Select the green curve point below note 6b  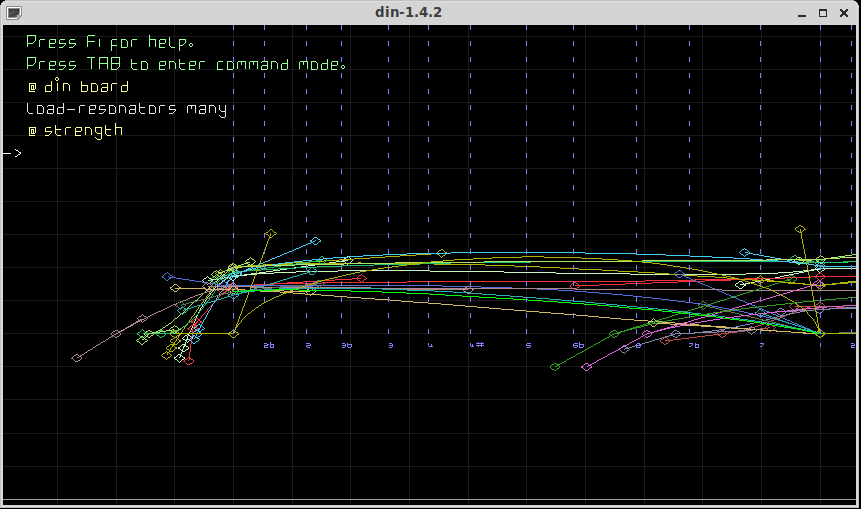click(555, 367)
